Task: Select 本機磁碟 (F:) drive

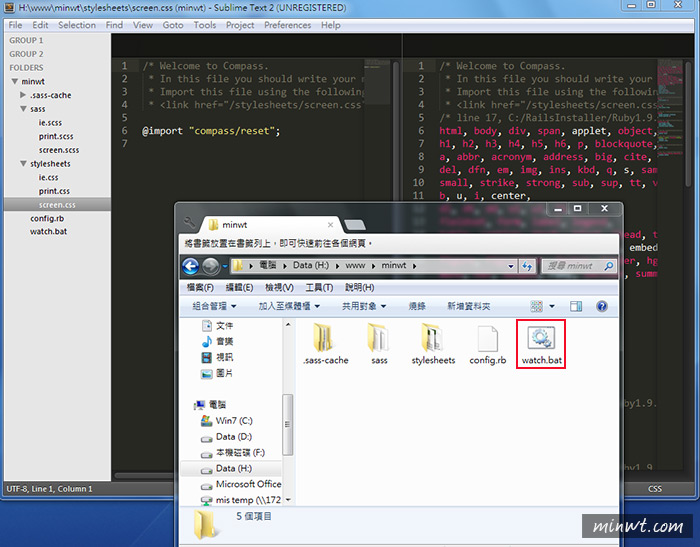Action: 233,453
